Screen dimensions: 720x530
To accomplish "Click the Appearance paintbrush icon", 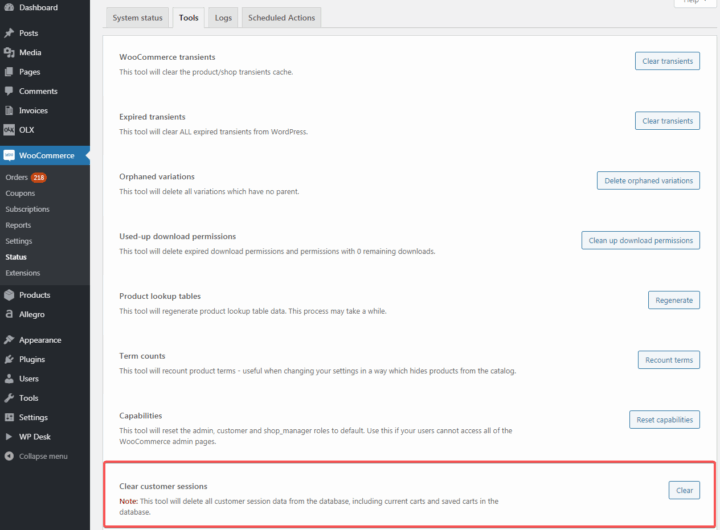I will (9, 340).
